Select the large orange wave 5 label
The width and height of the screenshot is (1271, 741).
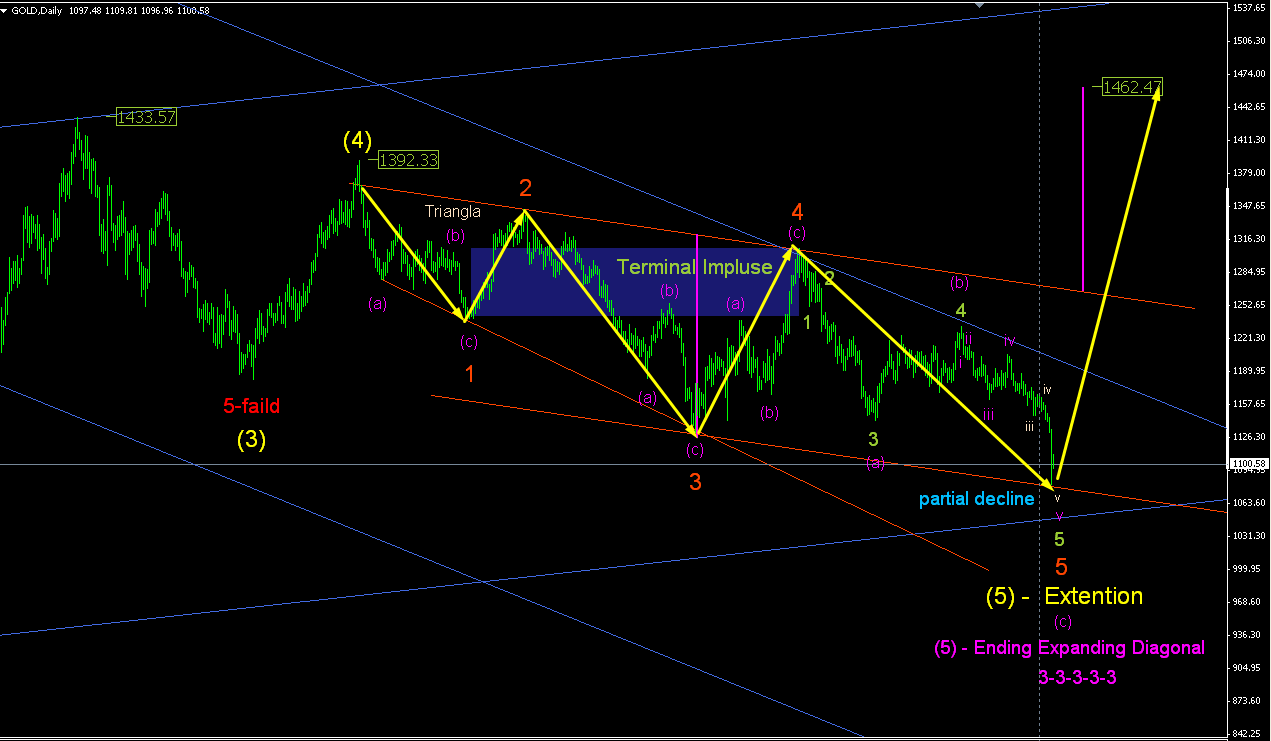click(x=1061, y=566)
